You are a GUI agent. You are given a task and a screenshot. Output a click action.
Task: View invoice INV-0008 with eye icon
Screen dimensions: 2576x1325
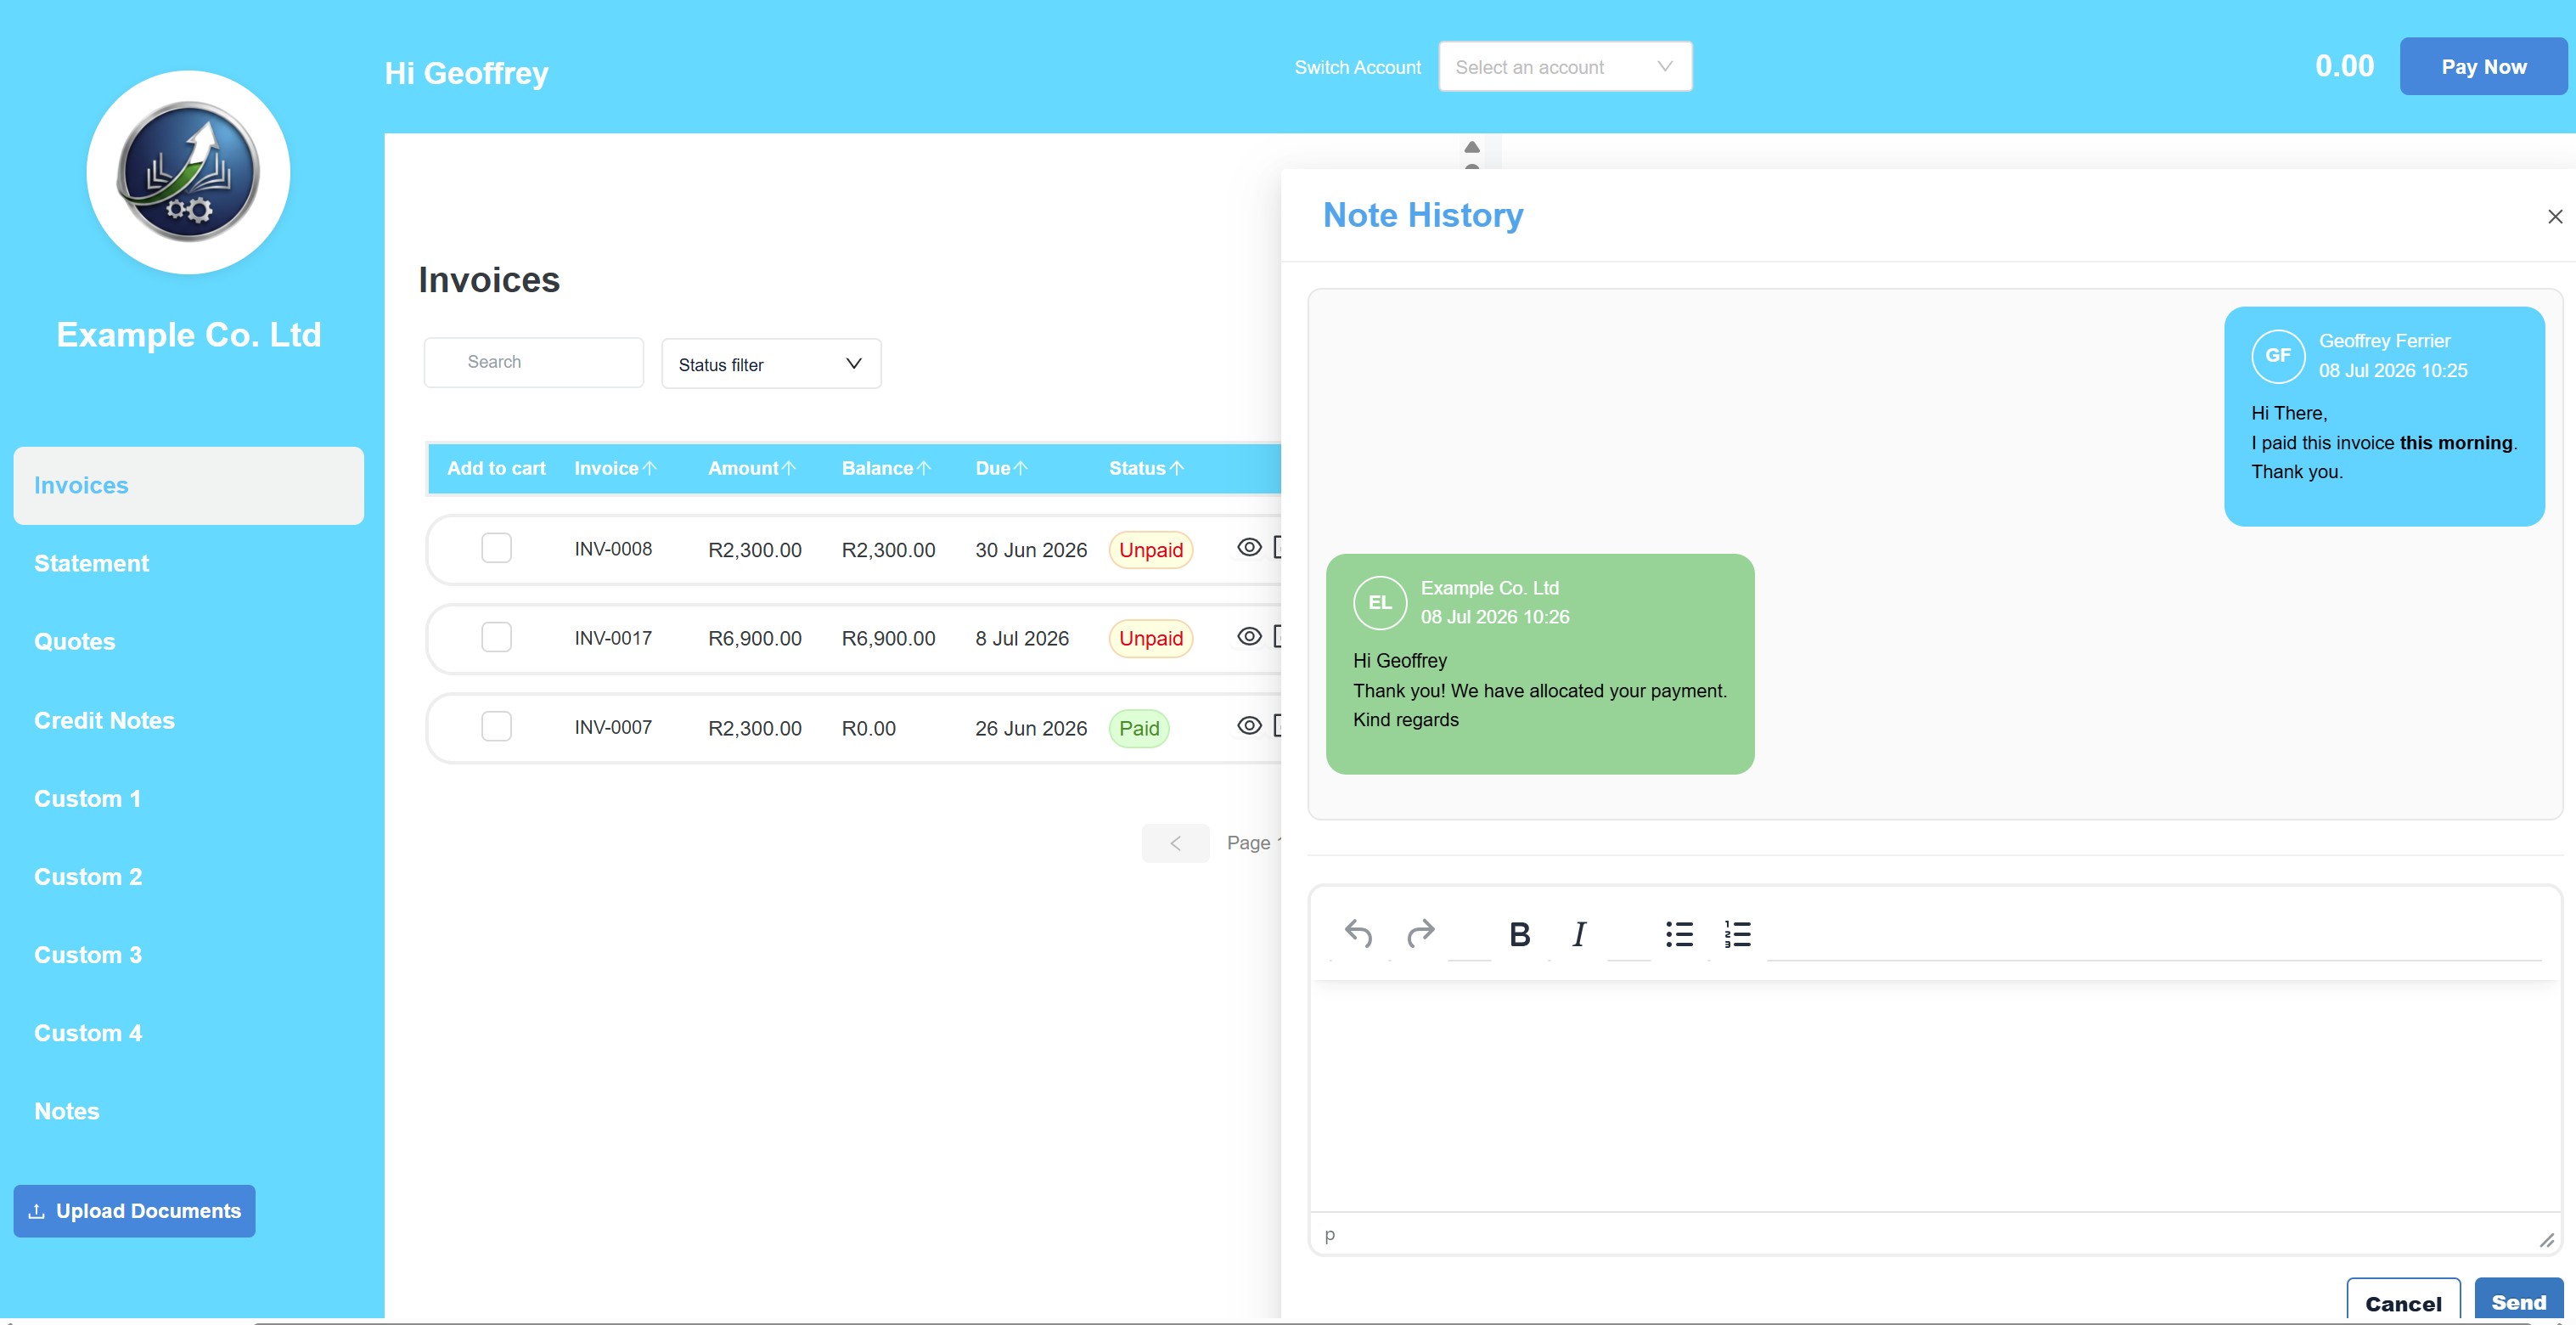[1249, 547]
